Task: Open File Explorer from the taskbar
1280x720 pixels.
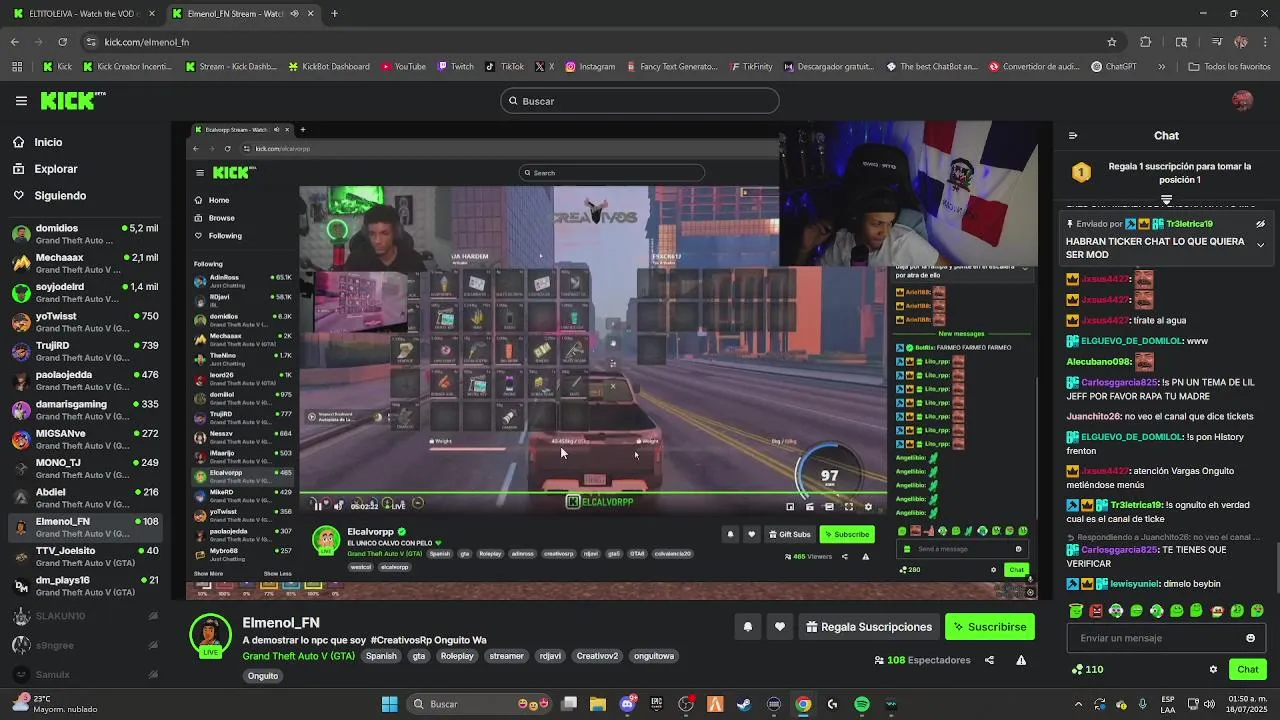Action: coord(597,704)
